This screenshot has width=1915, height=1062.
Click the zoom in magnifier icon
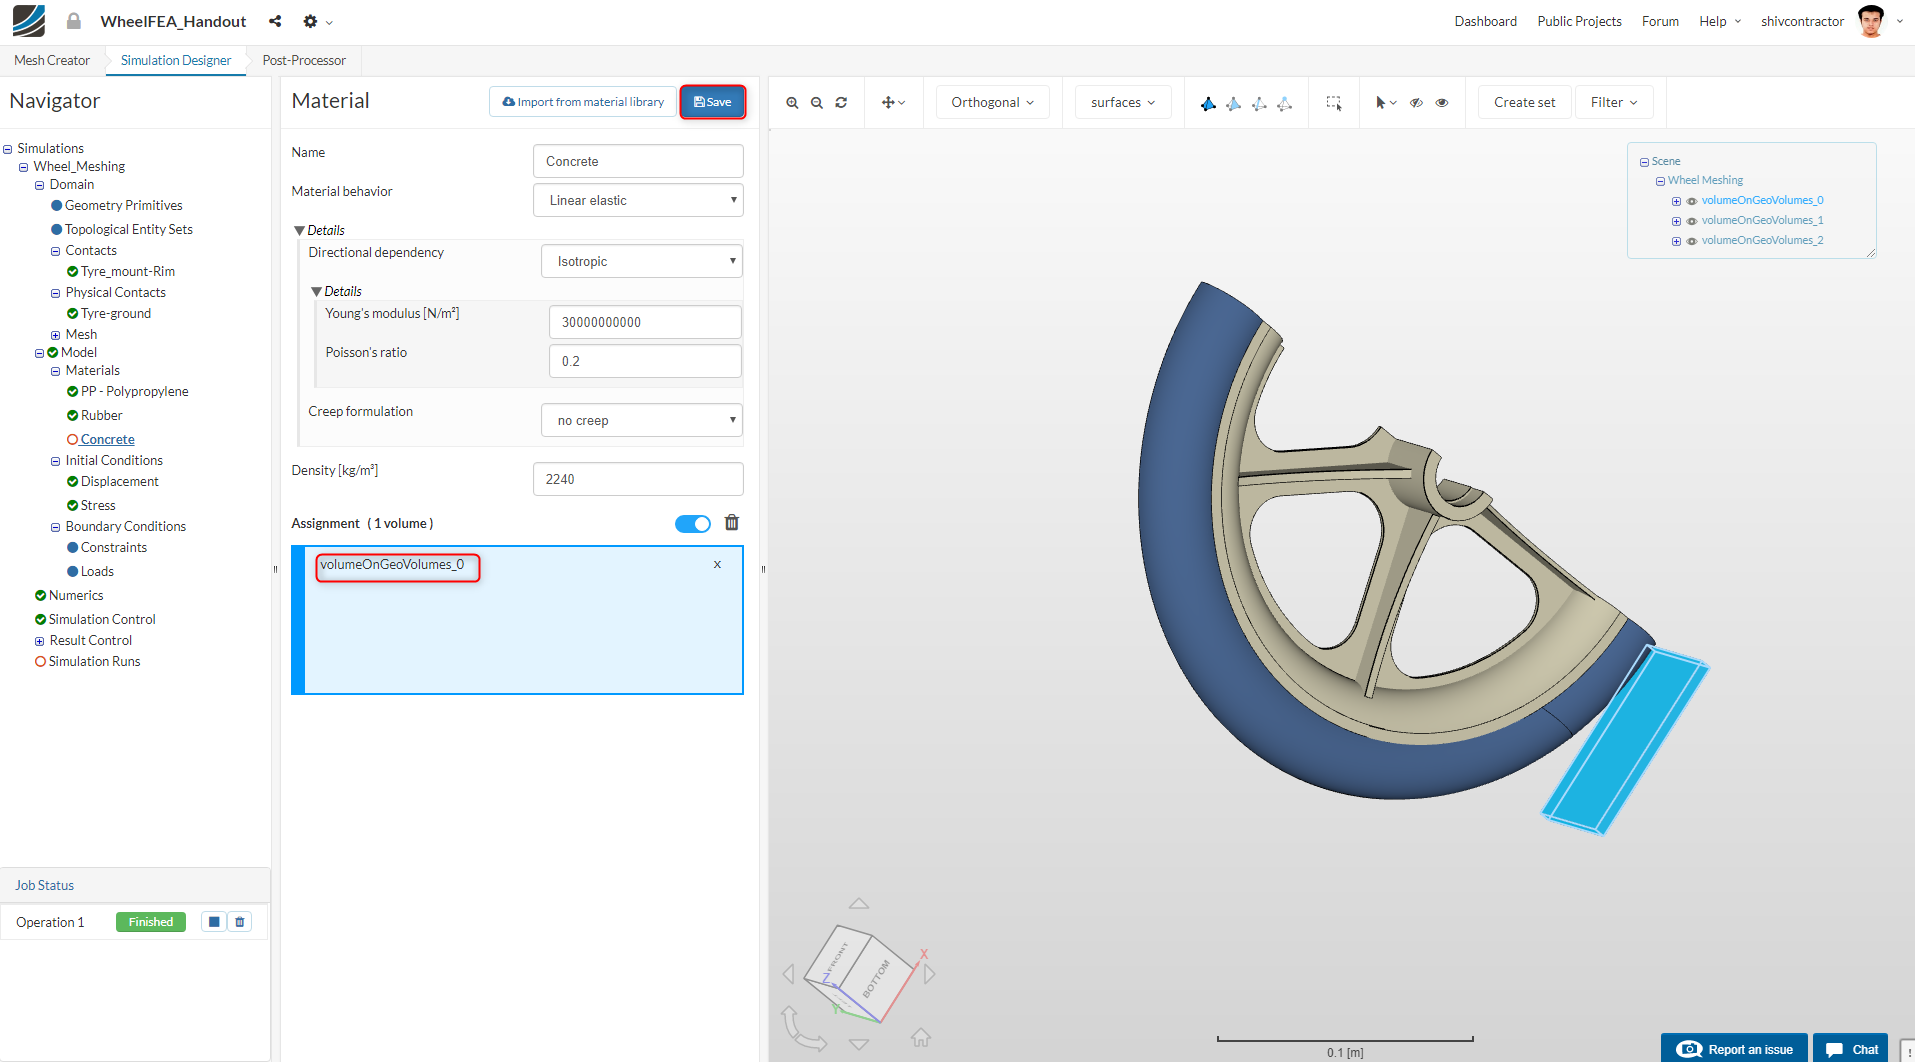click(792, 103)
